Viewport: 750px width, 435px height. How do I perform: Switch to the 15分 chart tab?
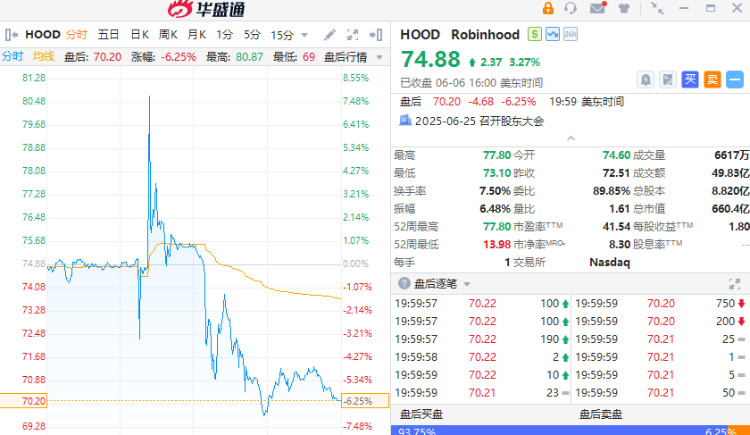[282, 35]
